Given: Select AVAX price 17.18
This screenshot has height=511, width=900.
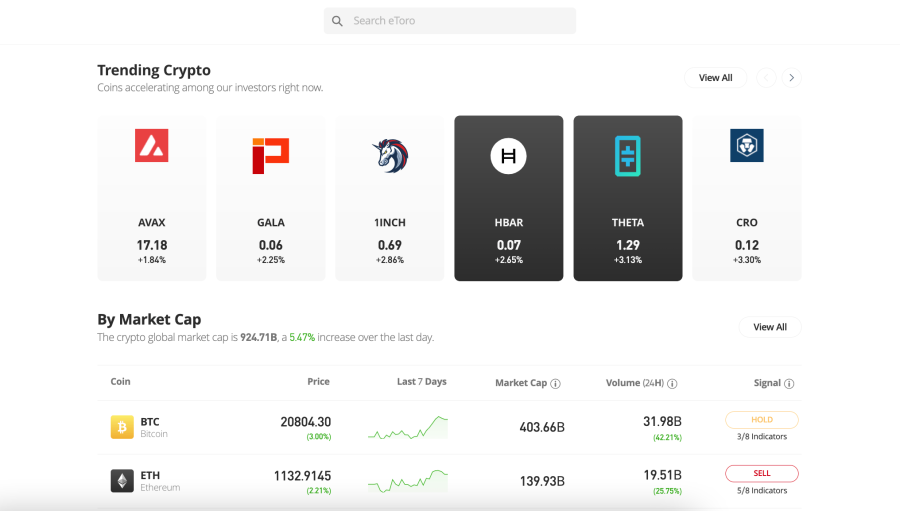Looking at the screenshot, I should [152, 245].
